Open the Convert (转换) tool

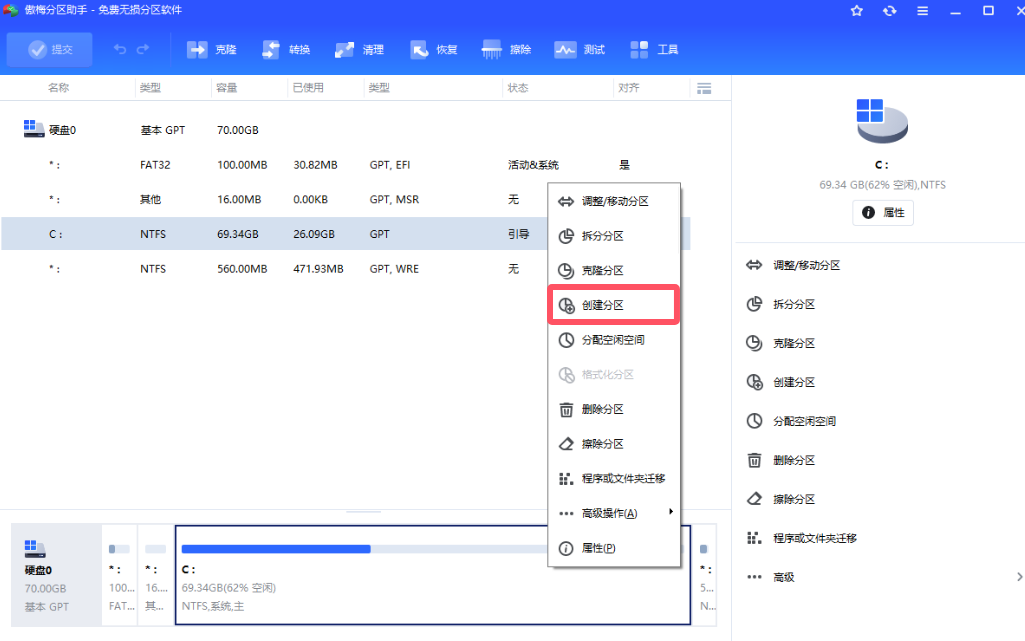coord(285,47)
